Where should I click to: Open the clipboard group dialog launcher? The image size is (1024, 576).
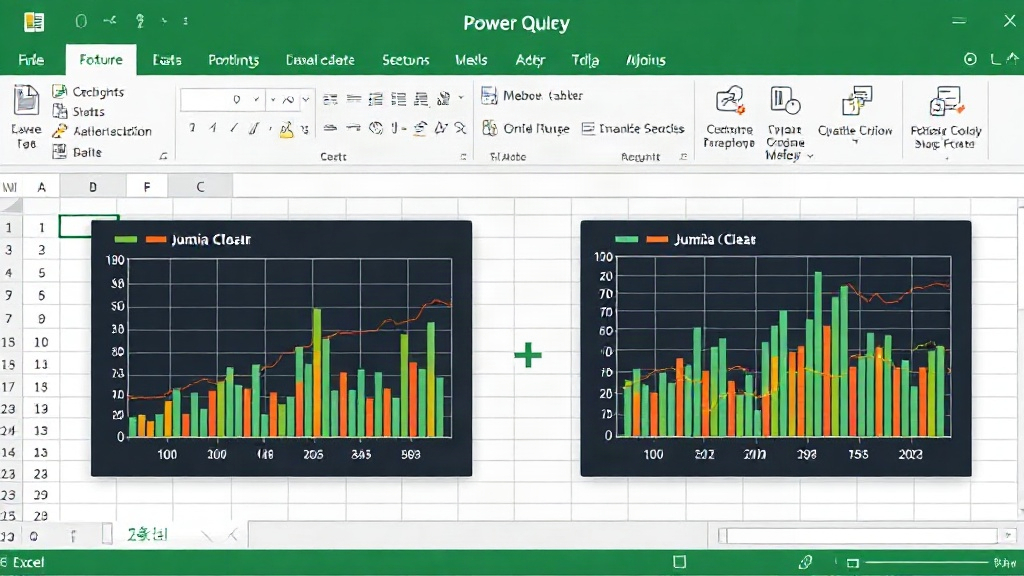(x=163, y=156)
